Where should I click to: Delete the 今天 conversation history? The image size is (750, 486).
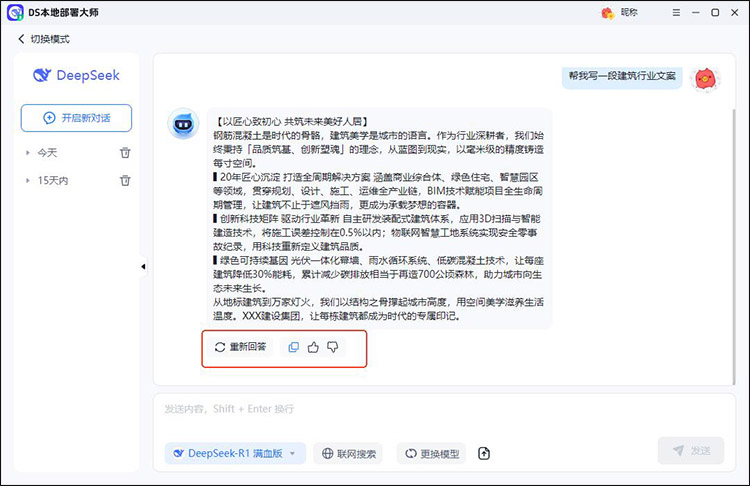click(125, 153)
